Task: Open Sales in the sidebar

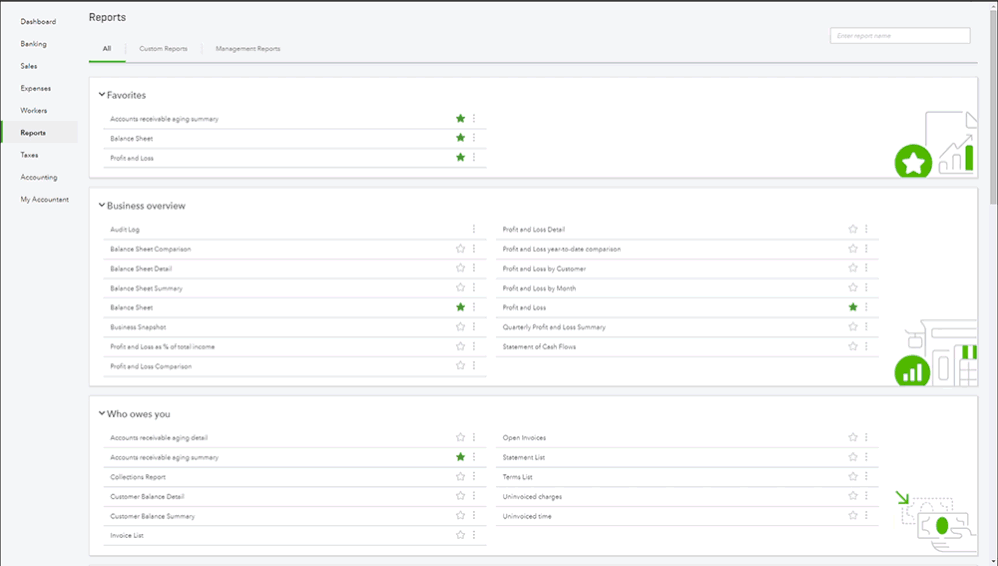Action: pyautogui.click(x=29, y=66)
